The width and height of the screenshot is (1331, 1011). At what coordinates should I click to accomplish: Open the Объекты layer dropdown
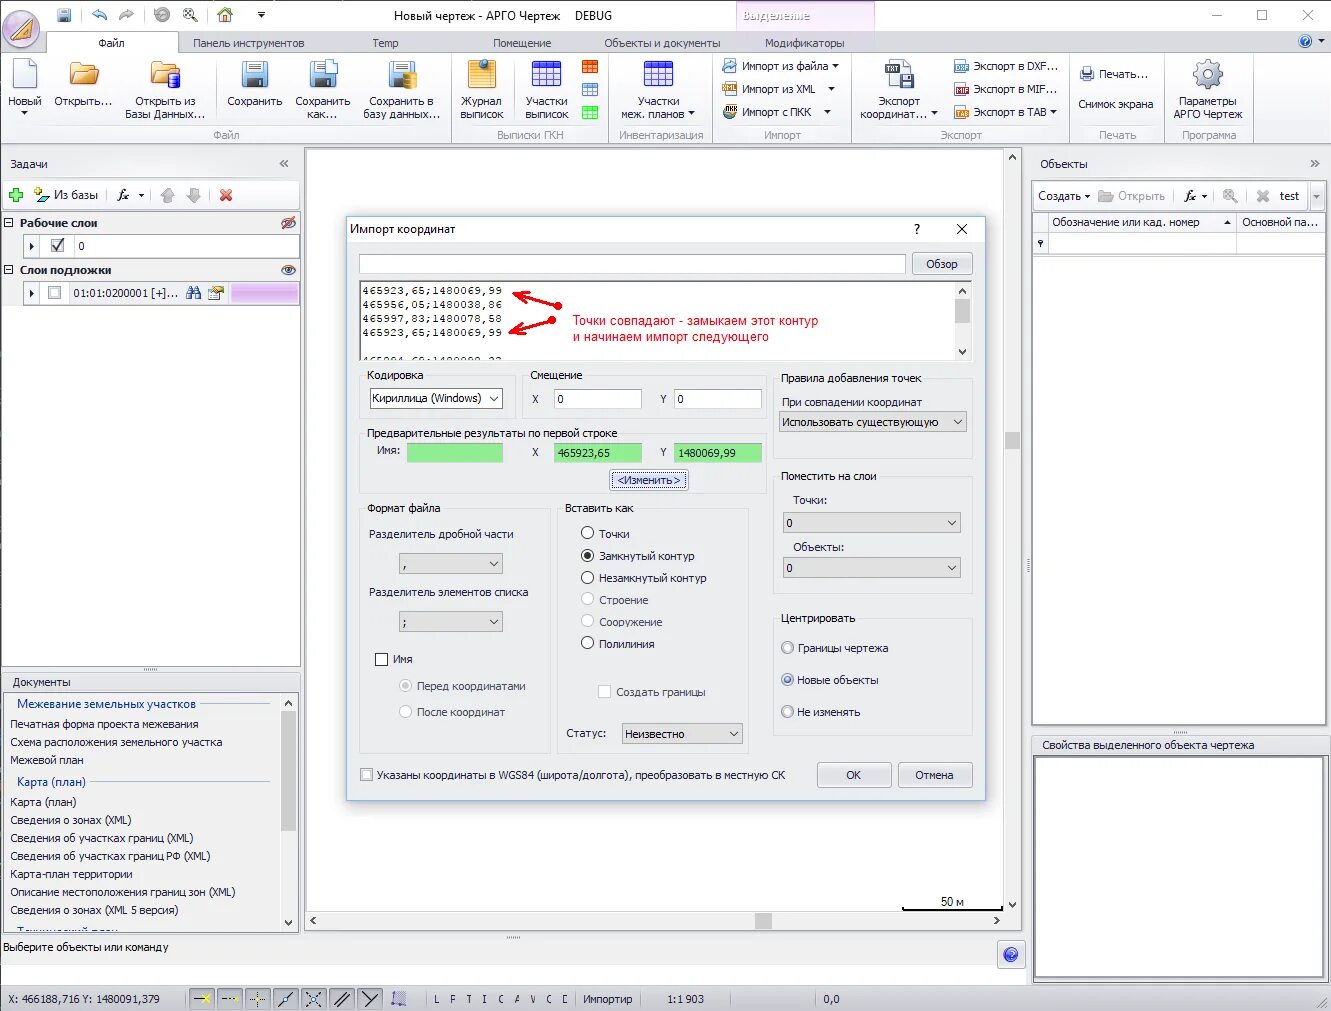click(871, 568)
